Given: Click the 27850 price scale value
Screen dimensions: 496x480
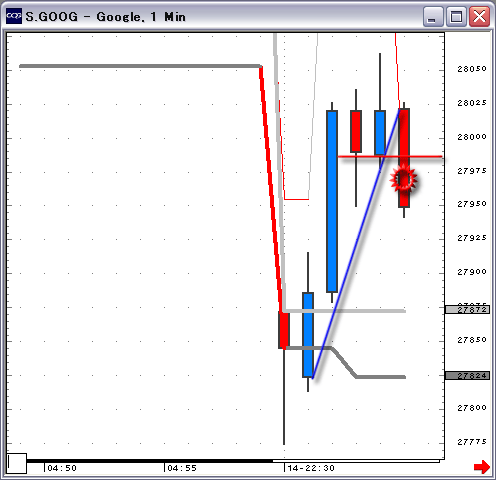Looking at the screenshot, I should [x=472, y=340].
